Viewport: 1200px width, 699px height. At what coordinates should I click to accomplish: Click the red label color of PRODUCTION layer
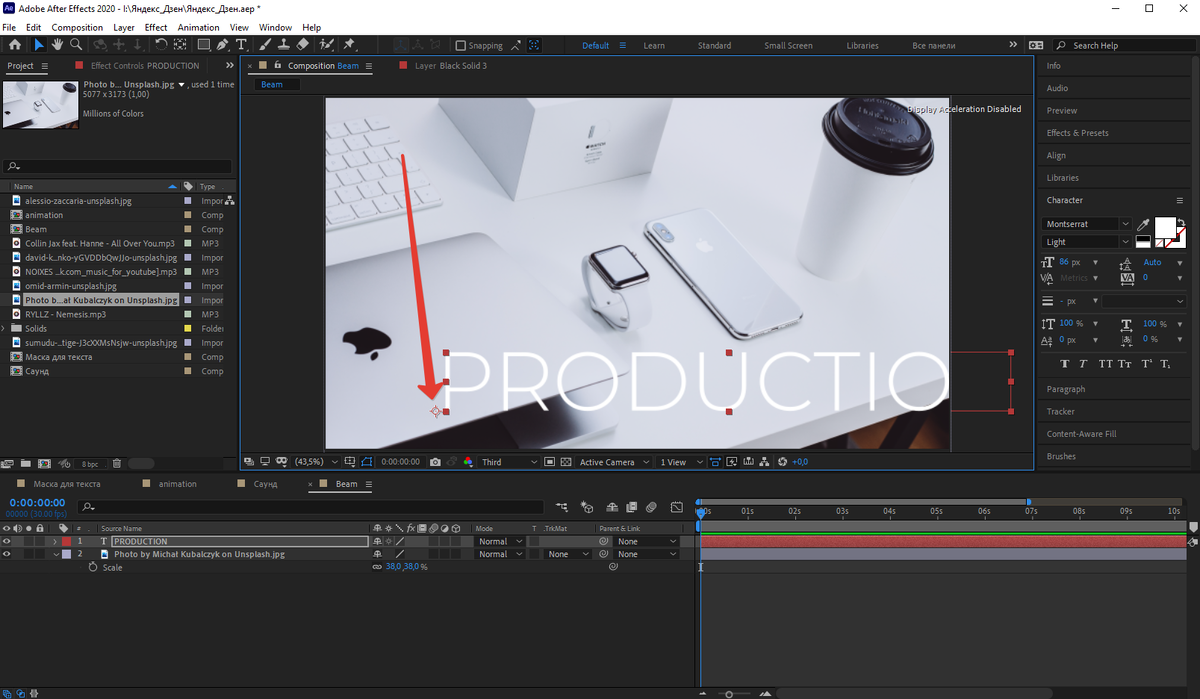click(x=66, y=541)
